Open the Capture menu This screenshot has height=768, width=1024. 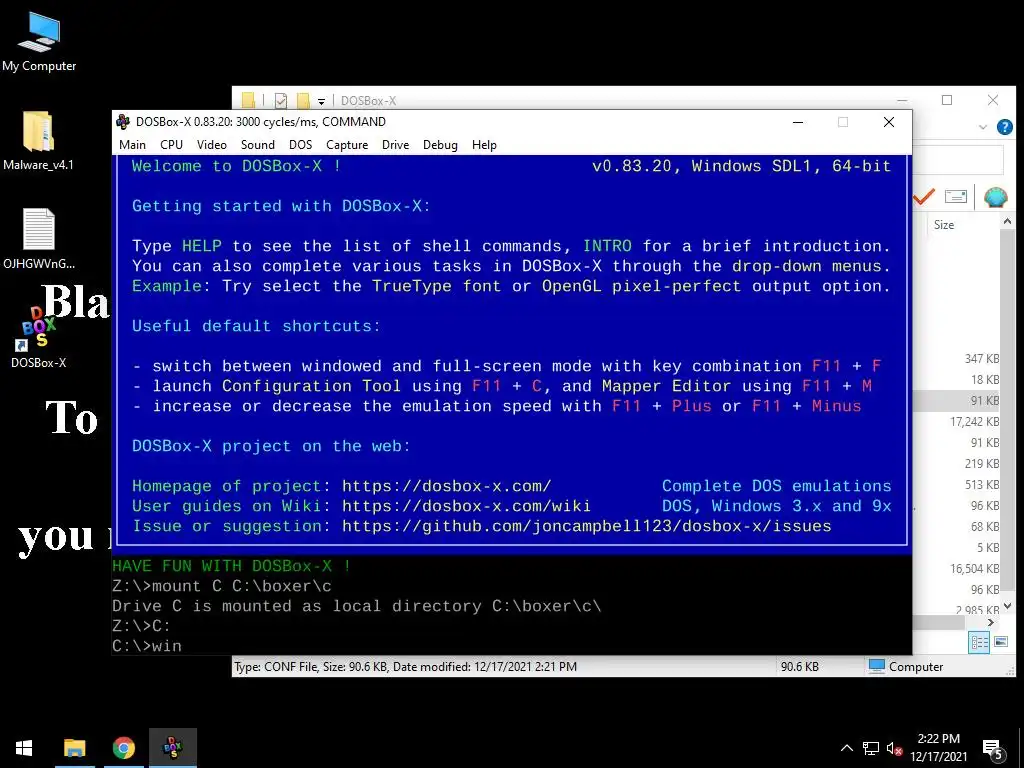tap(347, 145)
